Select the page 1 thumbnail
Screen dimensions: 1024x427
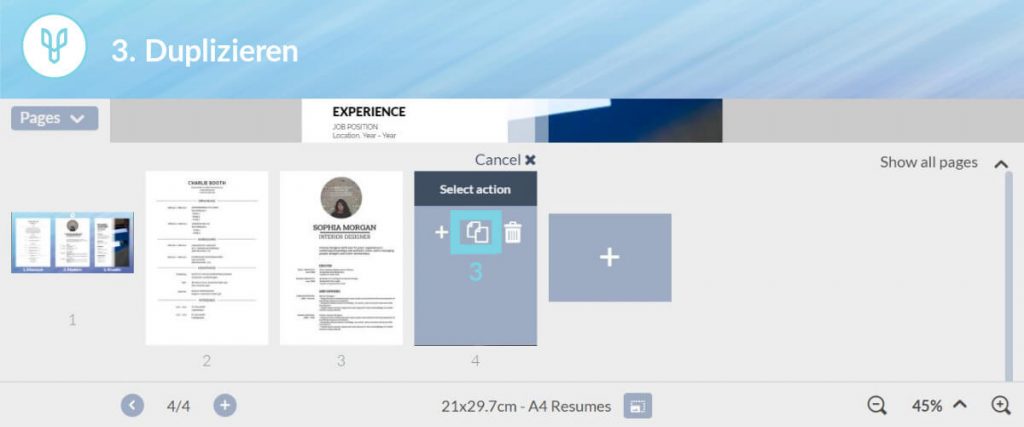coord(72,242)
